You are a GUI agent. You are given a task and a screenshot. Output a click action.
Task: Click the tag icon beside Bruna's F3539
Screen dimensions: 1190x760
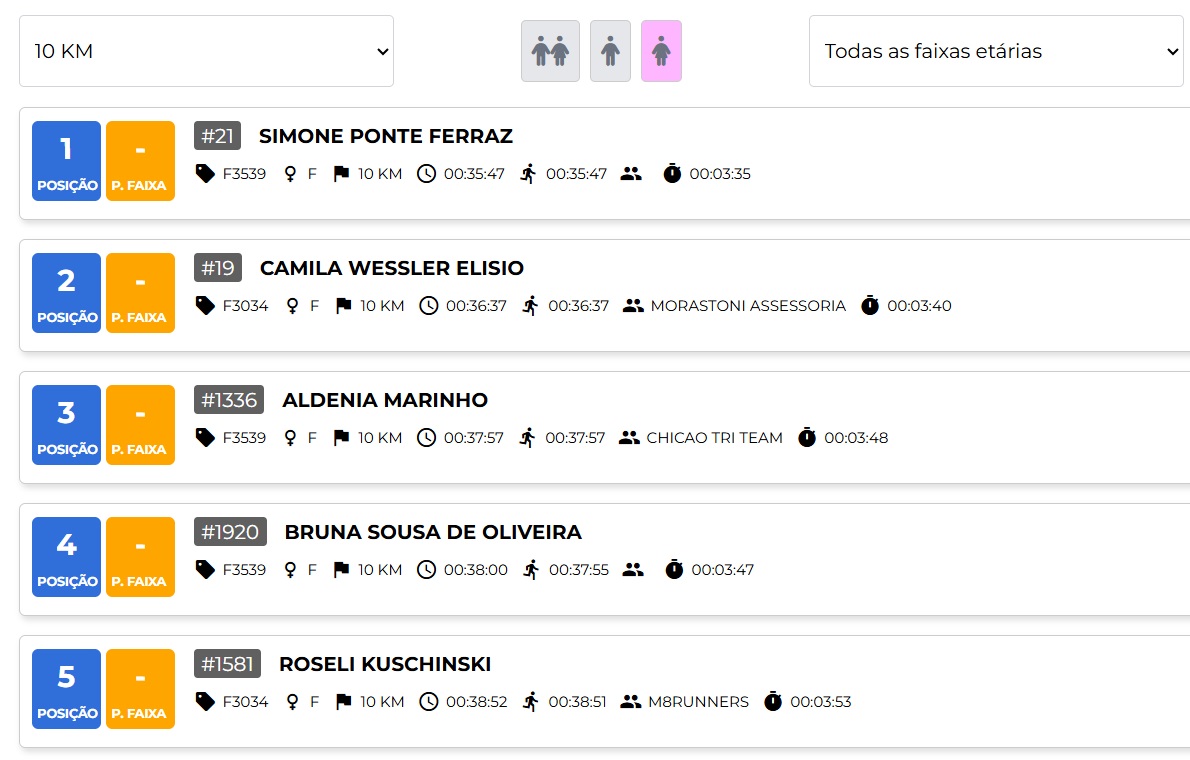pyautogui.click(x=205, y=569)
